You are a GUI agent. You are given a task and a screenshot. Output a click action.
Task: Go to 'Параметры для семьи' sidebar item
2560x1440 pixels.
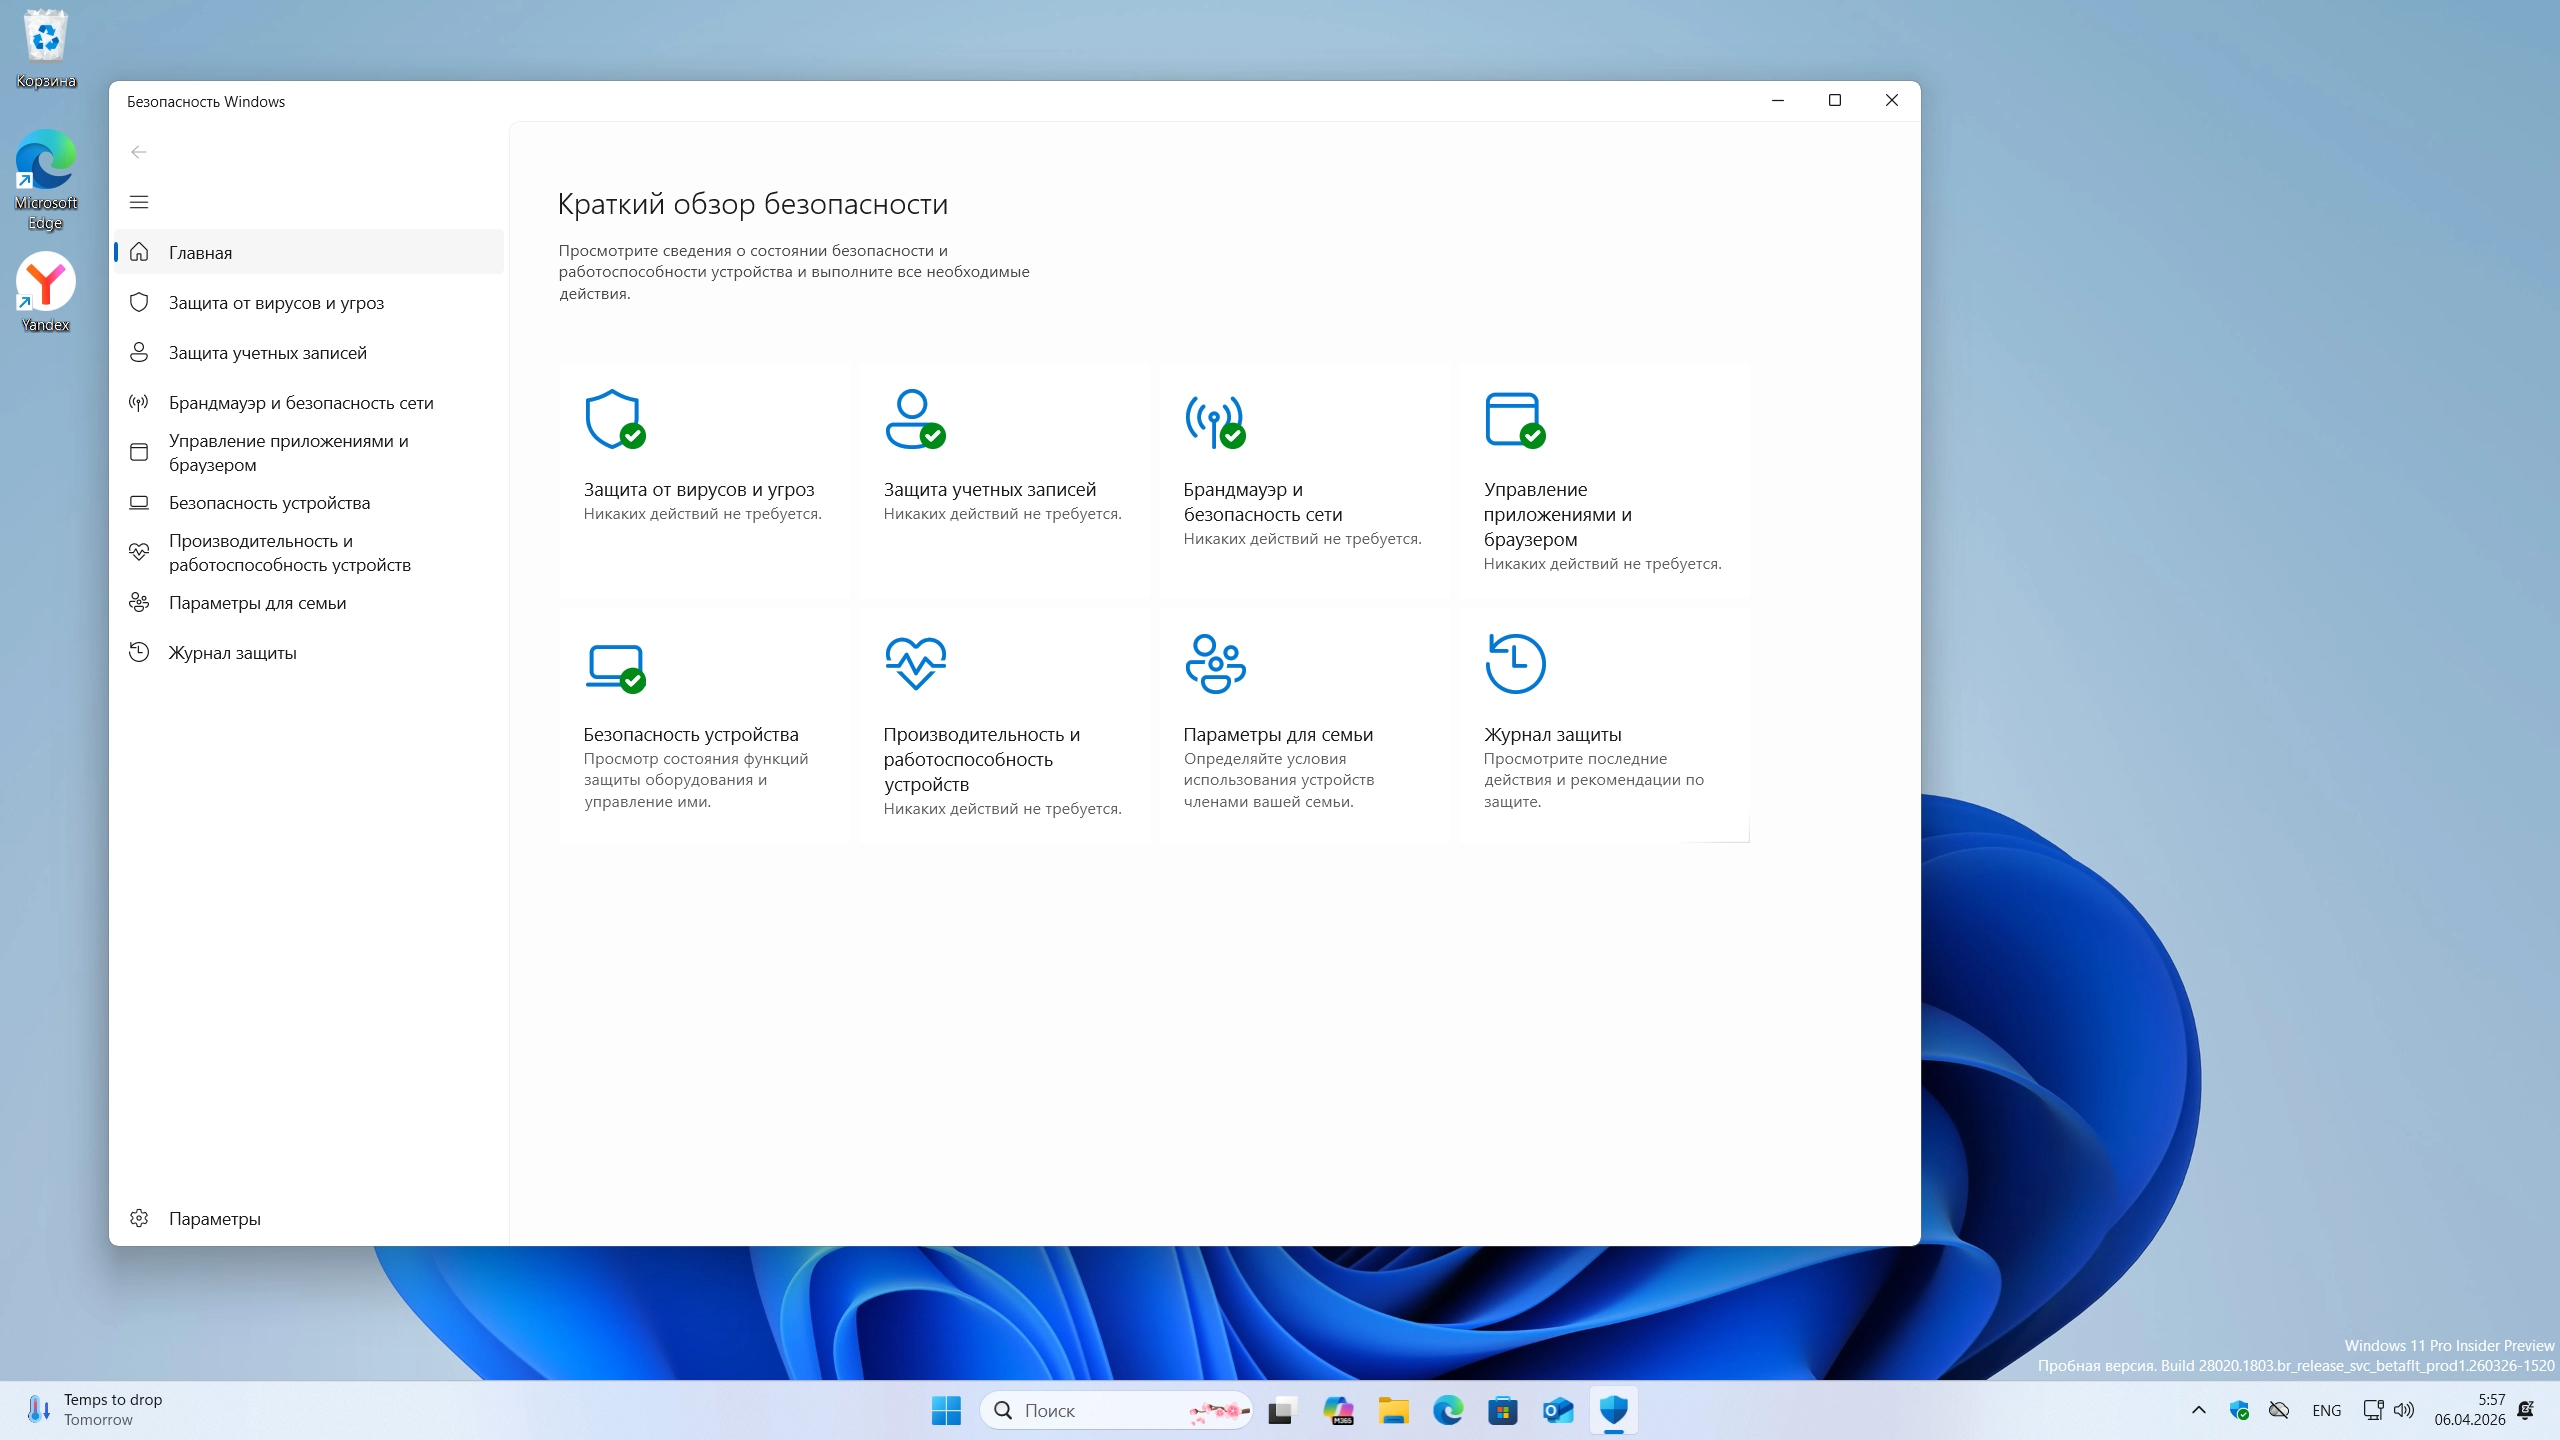coord(257,603)
